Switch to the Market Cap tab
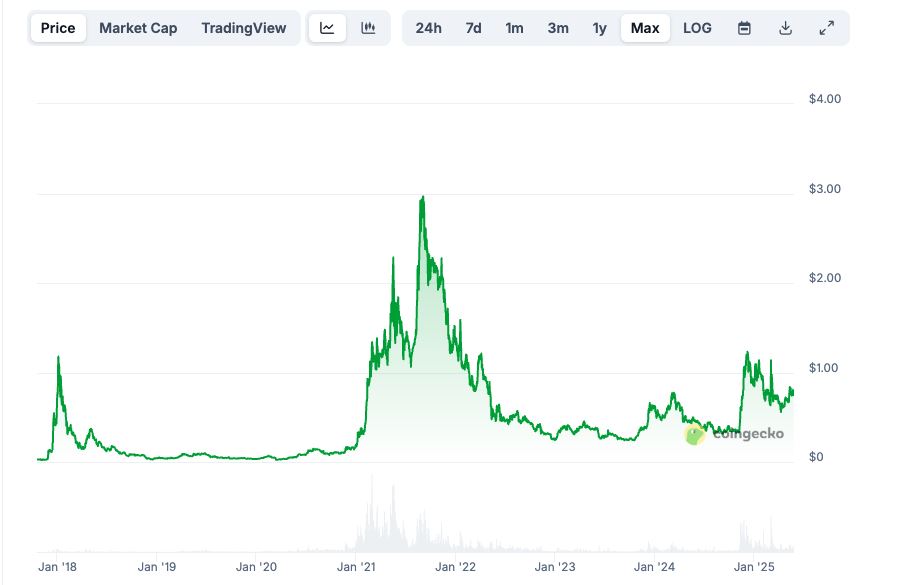This screenshot has width=899, height=585. pyautogui.click(x=138, y=28)
